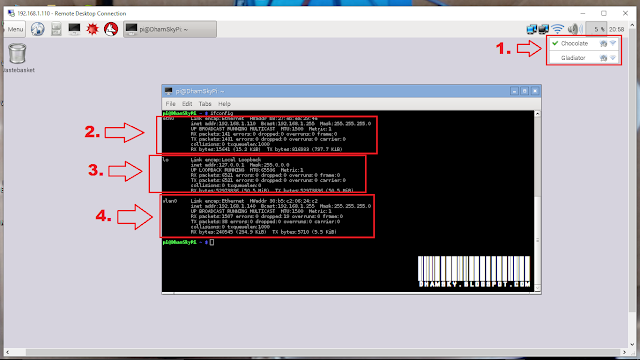Minimize the pi@DhamSkyPi terminal window
Image resolution: width=640 pixels, height=360 pixels.
514,91
